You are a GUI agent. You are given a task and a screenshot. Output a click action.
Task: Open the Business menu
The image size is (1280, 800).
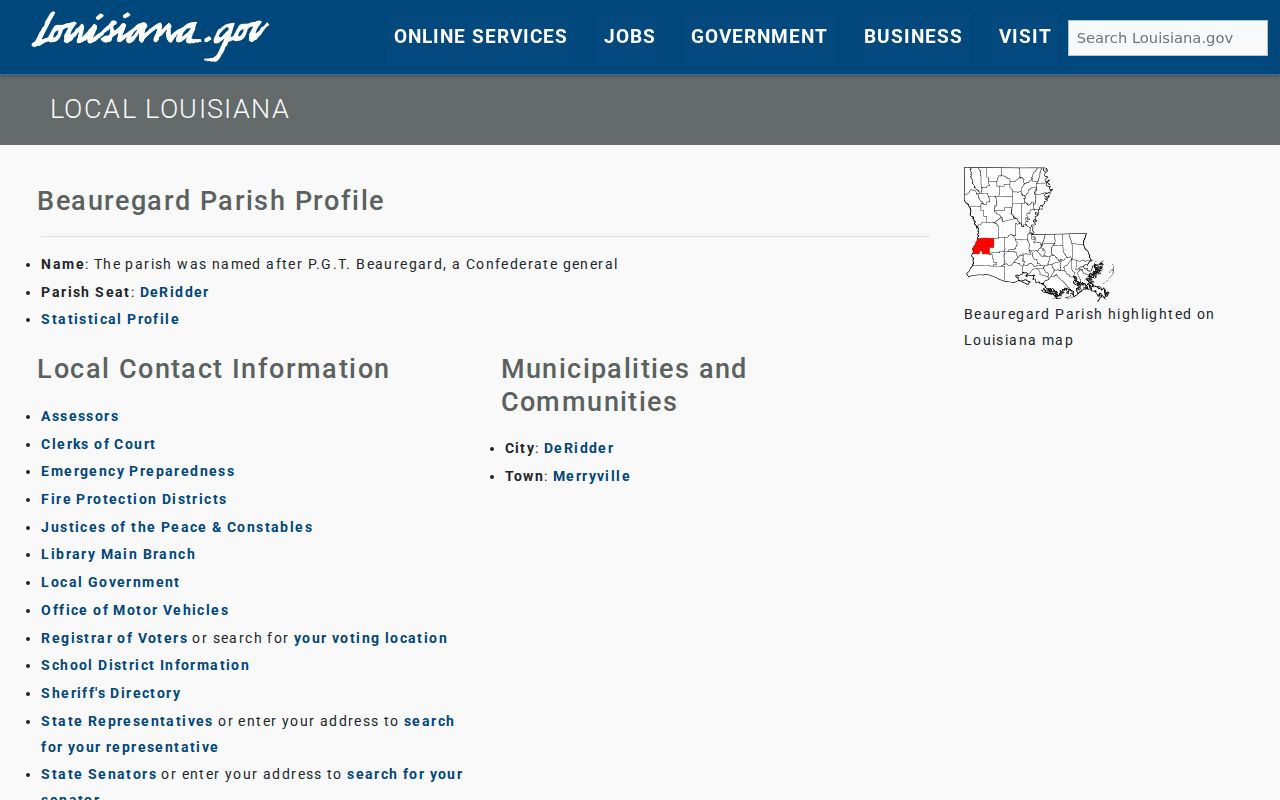tap(913, 37)
